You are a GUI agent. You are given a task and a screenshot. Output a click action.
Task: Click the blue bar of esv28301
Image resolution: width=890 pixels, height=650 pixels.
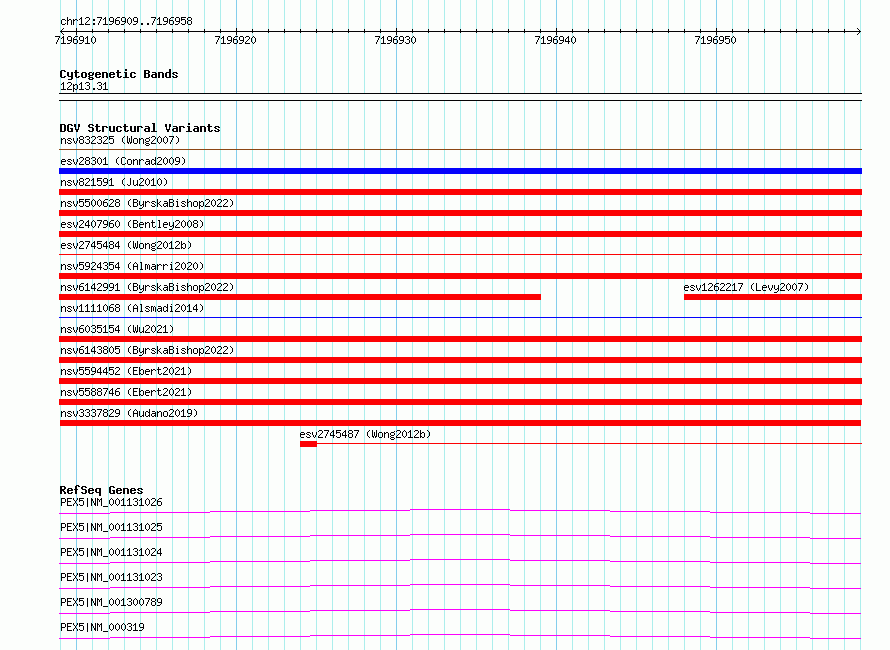tap(460, 171)
